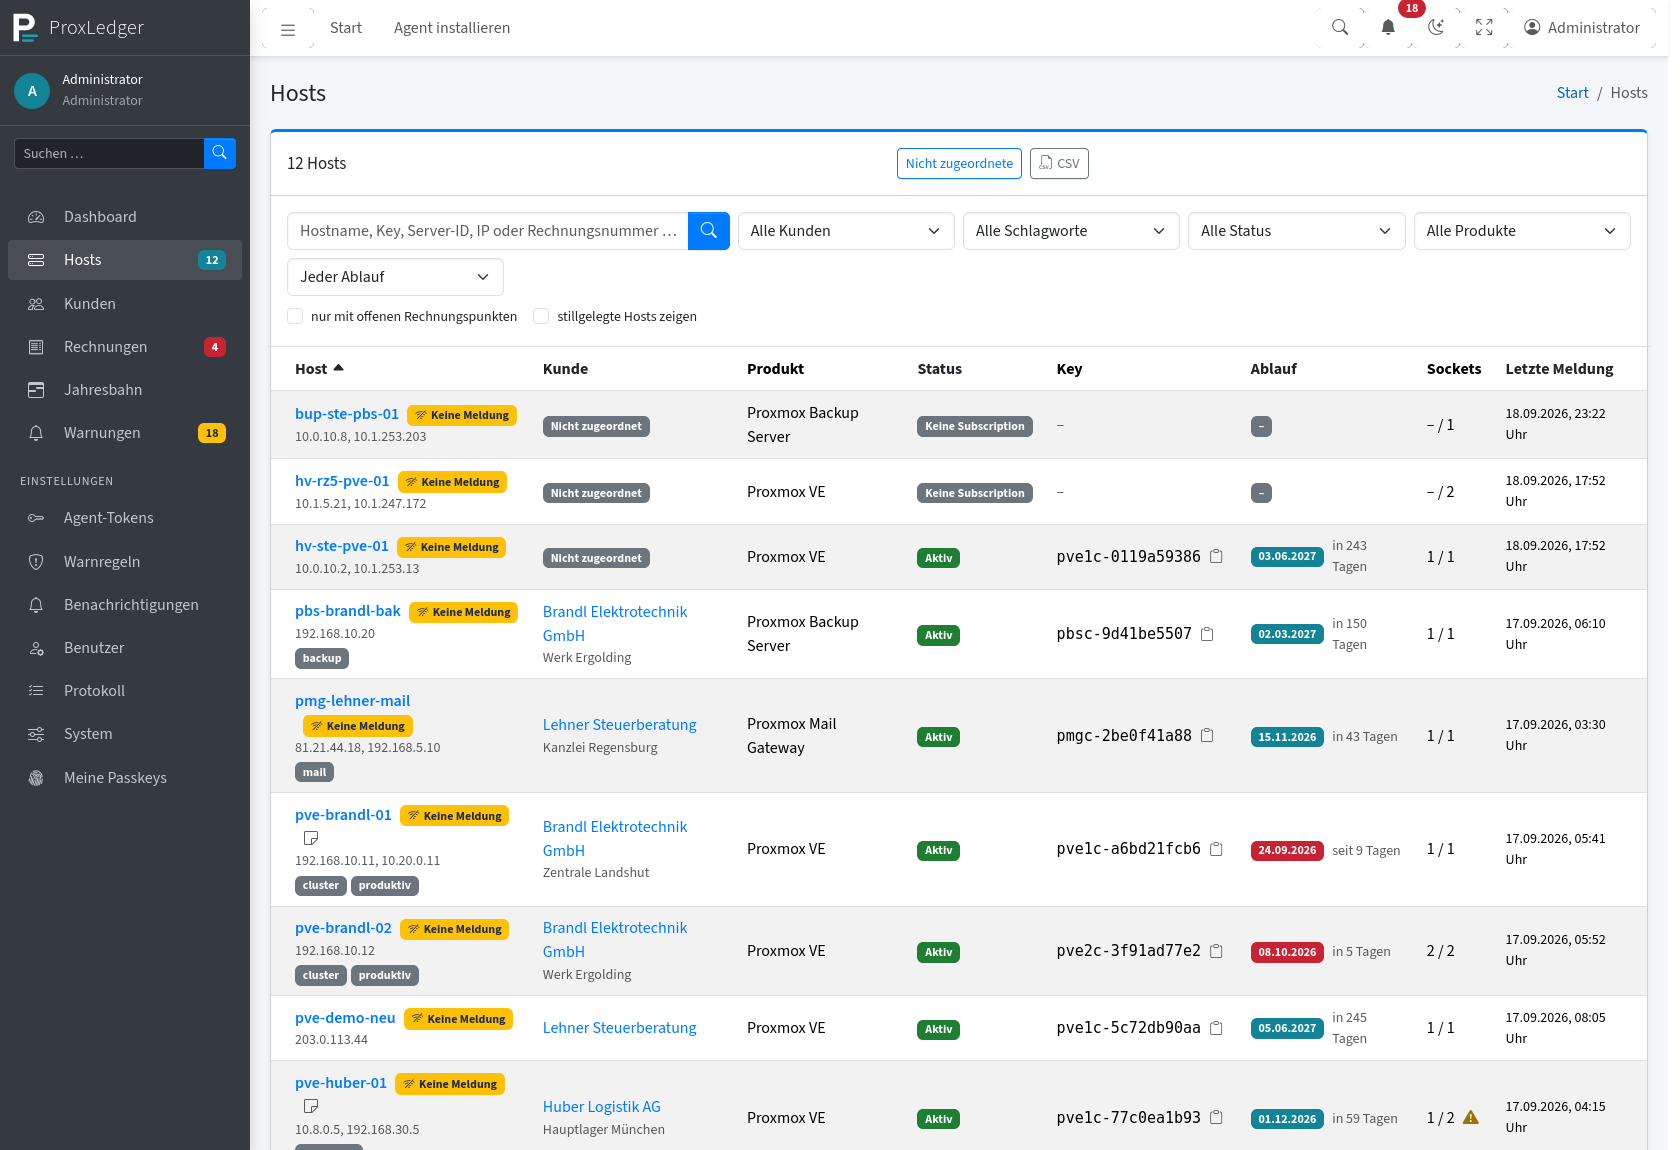The width and height of the screenshot is (1680, 1150).
Task: Check stillgelegte Hosts zeigen
Action: (x=541, y=316)
